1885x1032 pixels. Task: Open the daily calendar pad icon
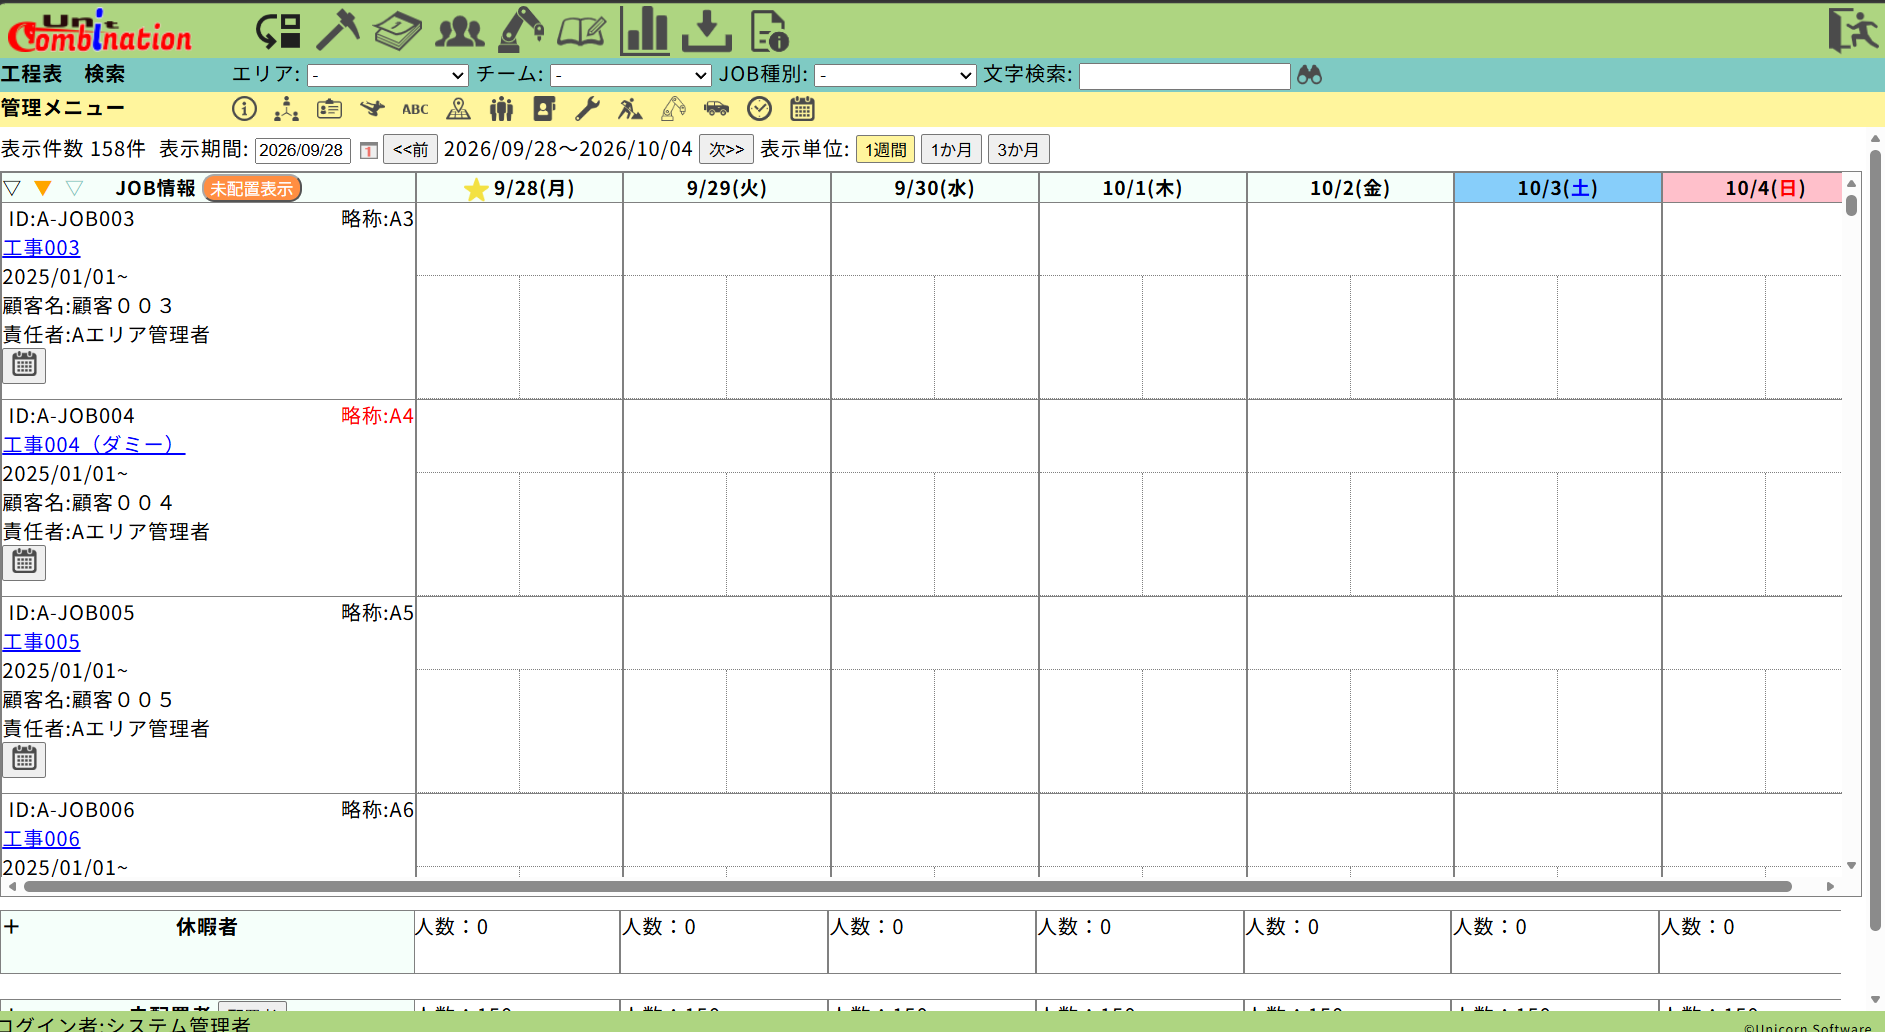398,31
